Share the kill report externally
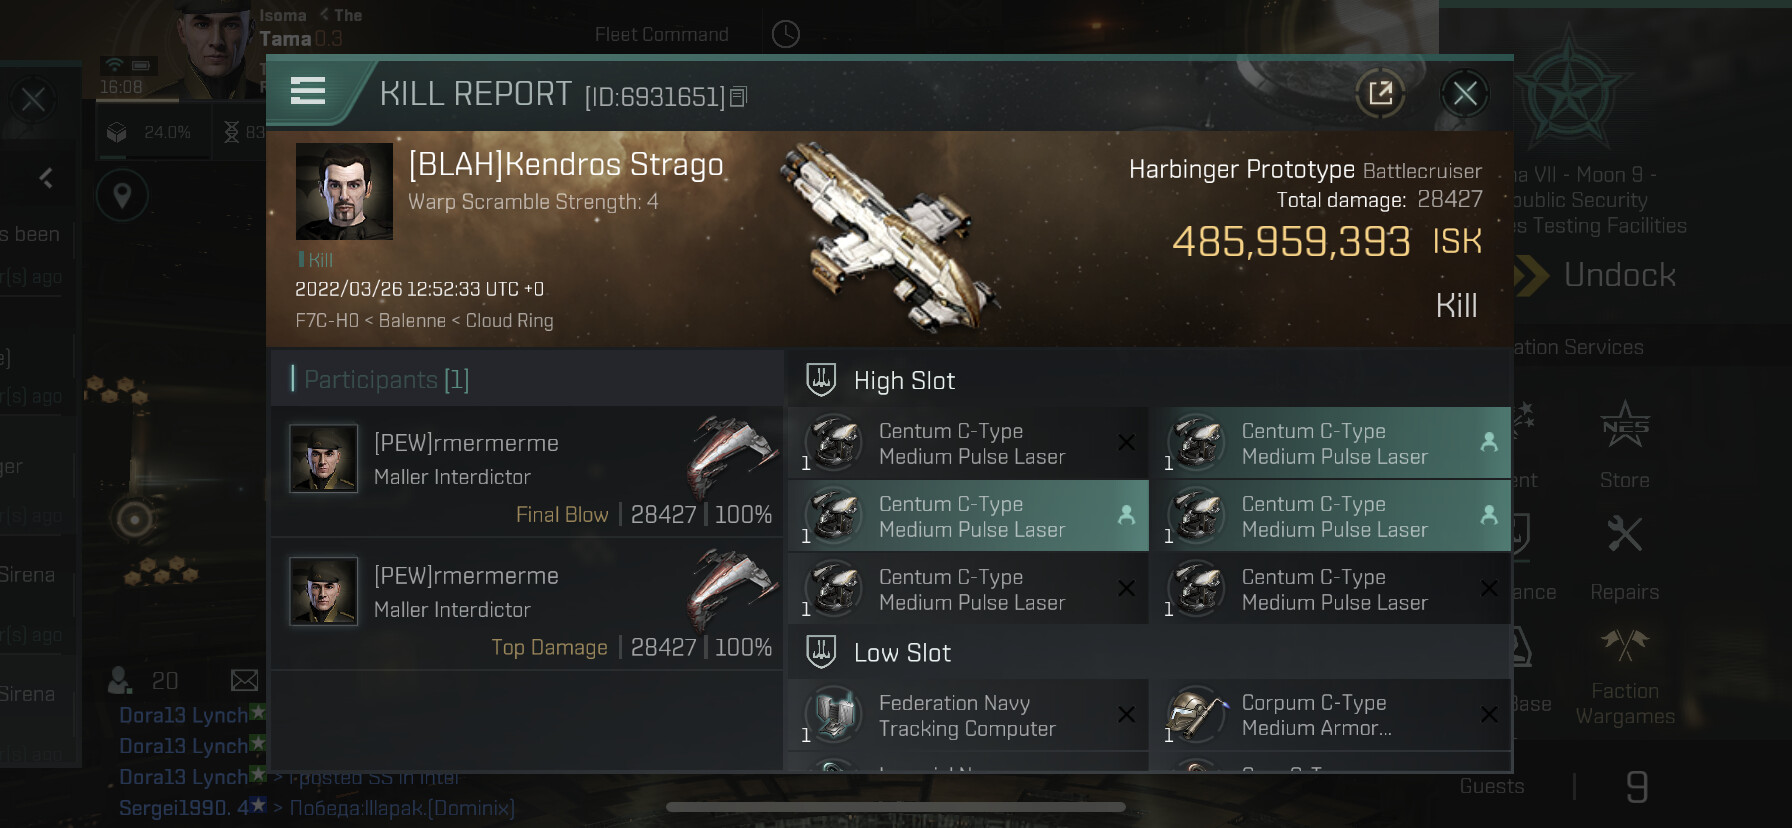 (1380, 94)
